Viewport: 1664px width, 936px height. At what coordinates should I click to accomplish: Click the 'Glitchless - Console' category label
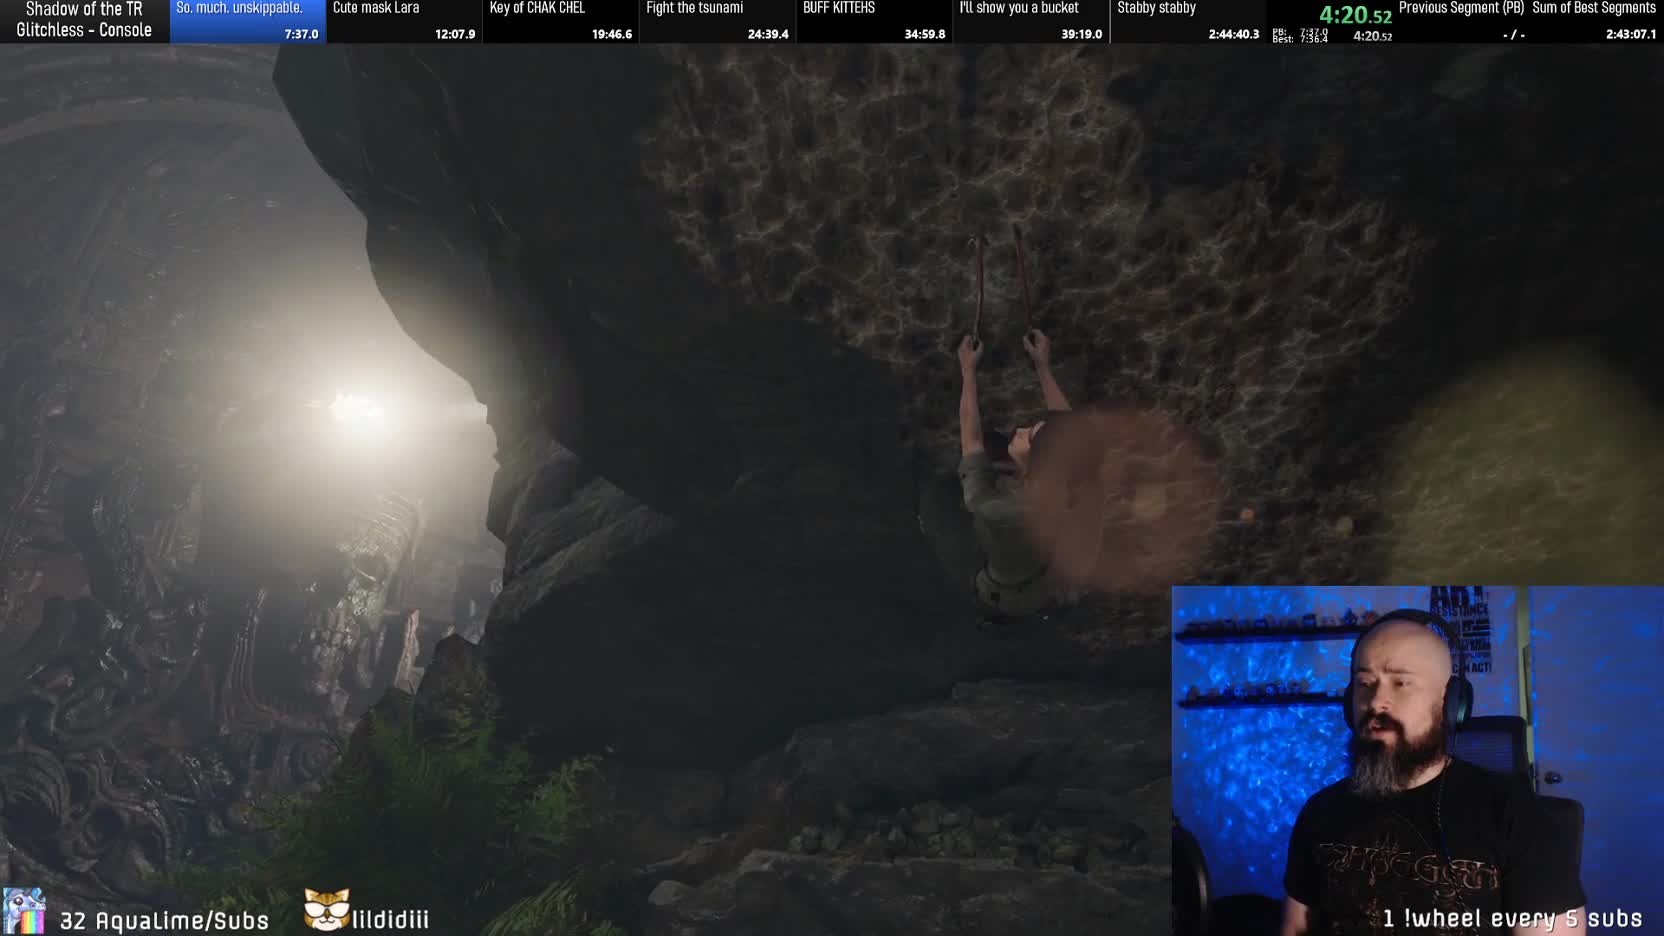(84, 30)
